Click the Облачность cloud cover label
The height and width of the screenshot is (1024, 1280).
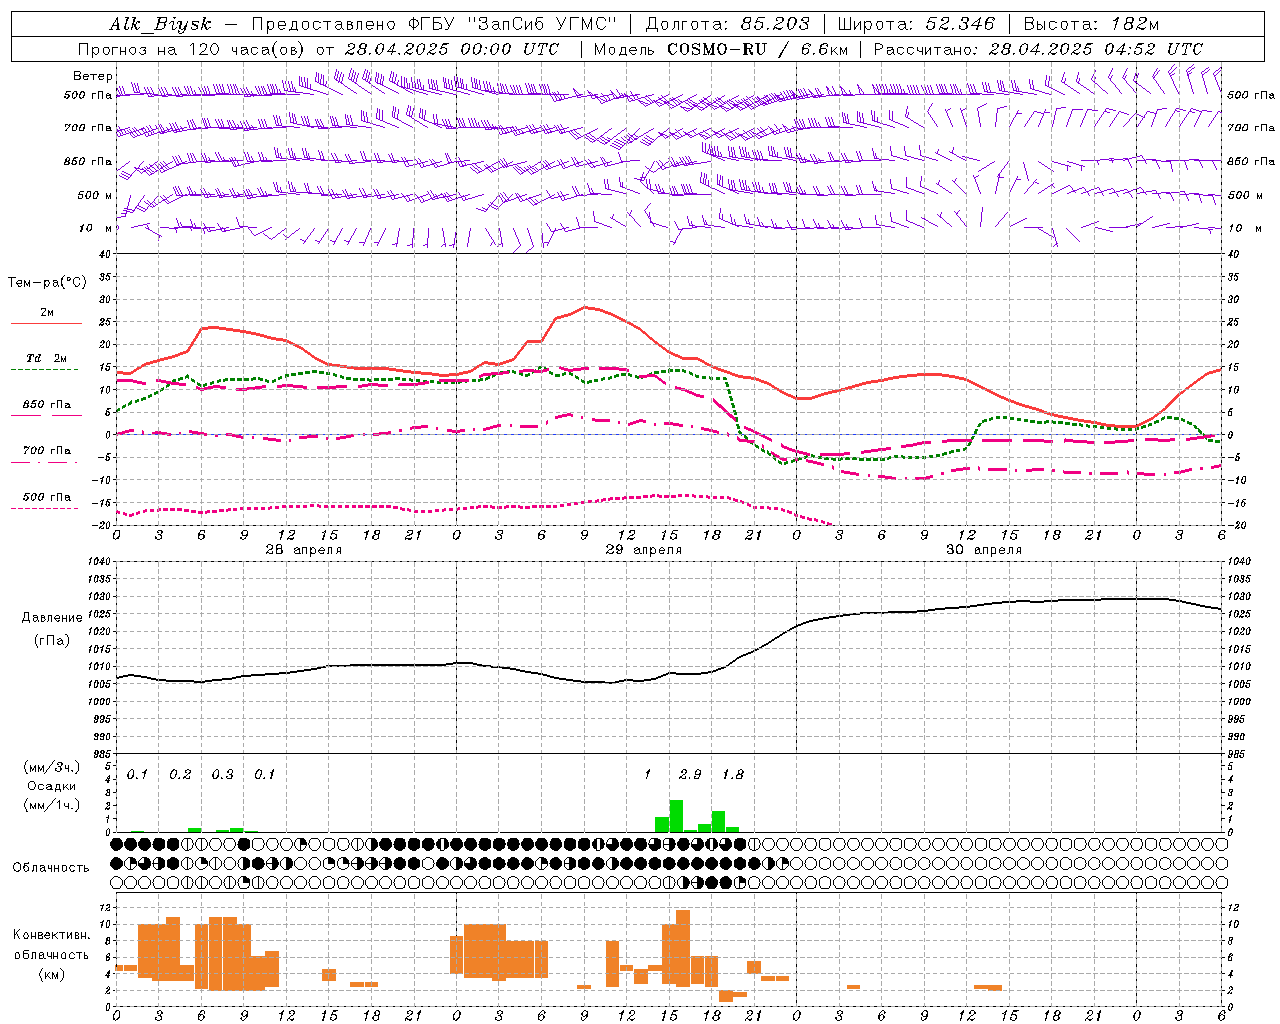coord(51,867)
